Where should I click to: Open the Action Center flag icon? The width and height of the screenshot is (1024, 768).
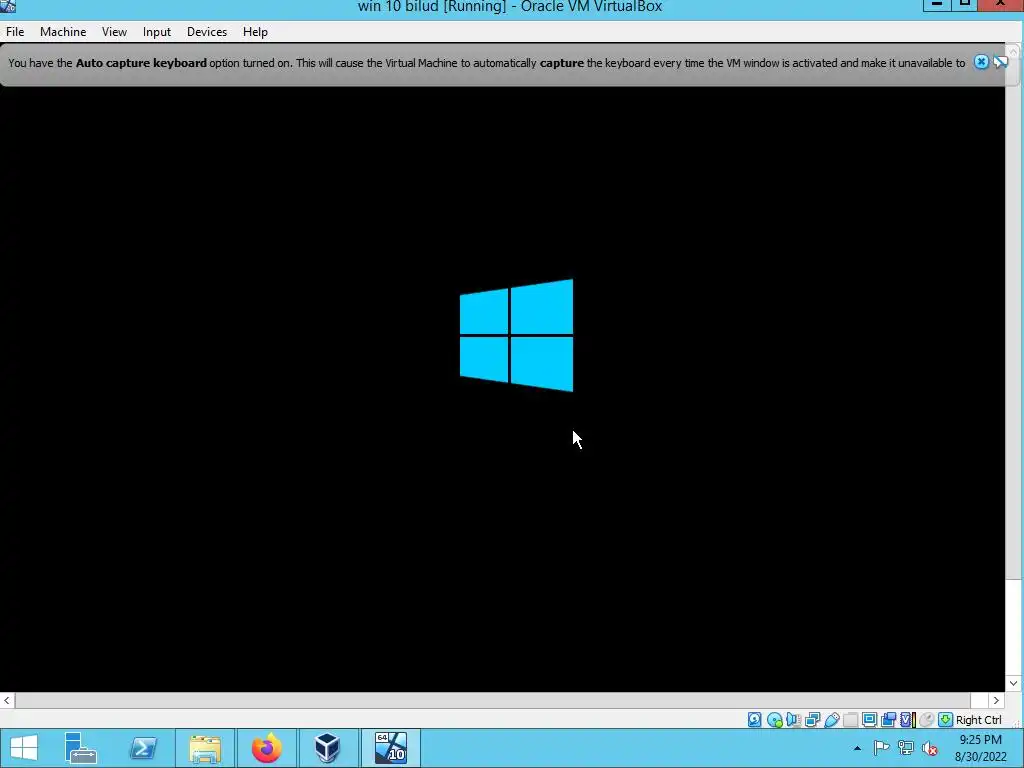pos(881,748)
